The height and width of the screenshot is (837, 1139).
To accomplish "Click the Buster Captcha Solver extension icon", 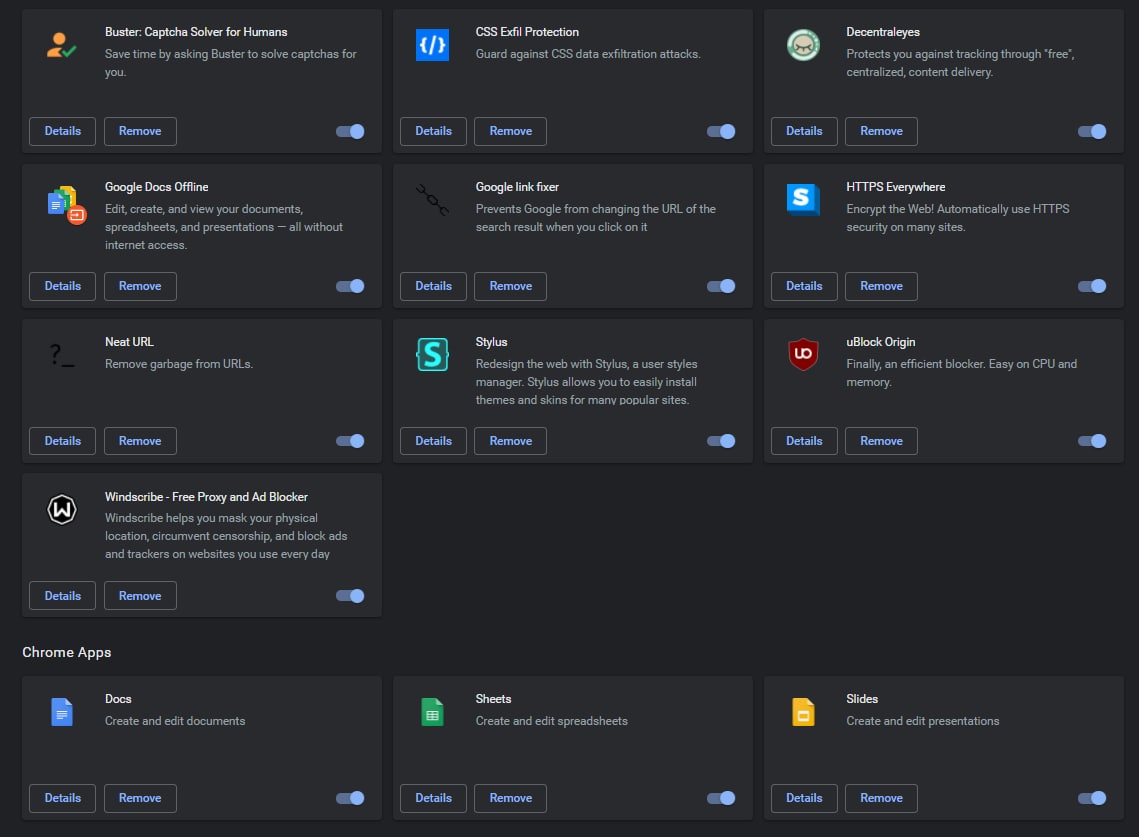I will pyautogui.click(x=62, y=45).
